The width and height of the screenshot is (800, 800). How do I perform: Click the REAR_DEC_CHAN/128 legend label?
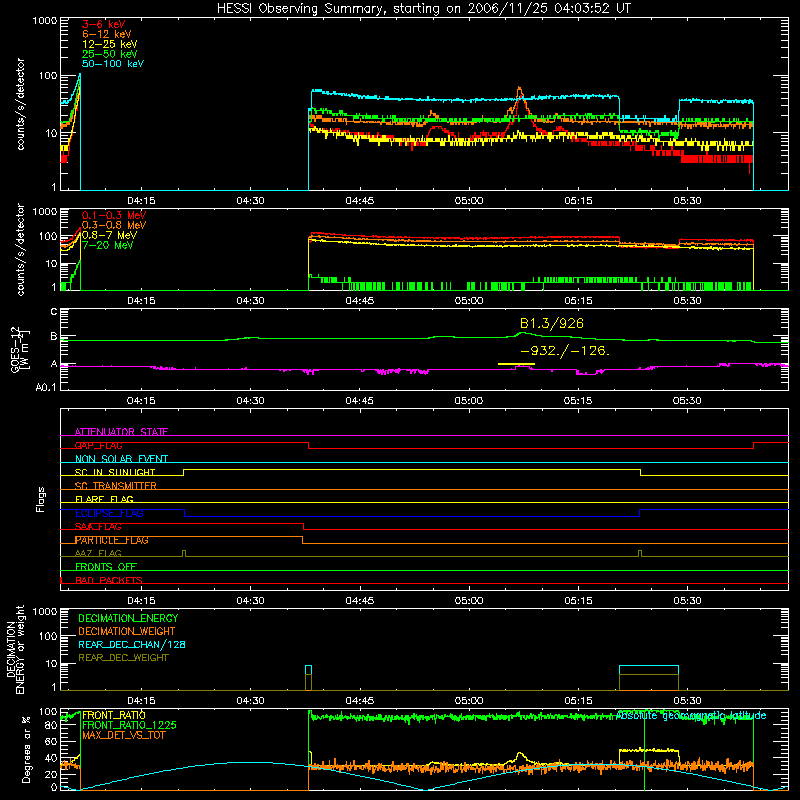click(132, 644)
